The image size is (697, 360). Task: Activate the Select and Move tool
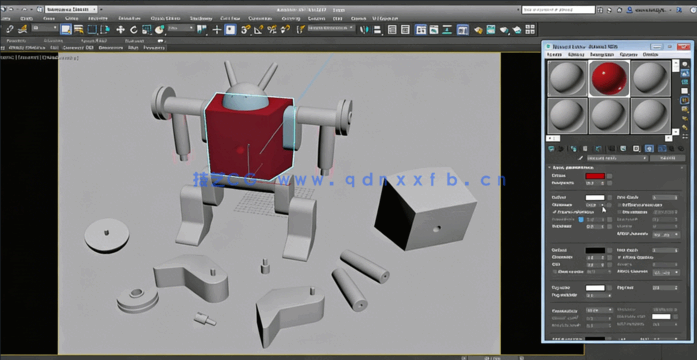point(120,30)
